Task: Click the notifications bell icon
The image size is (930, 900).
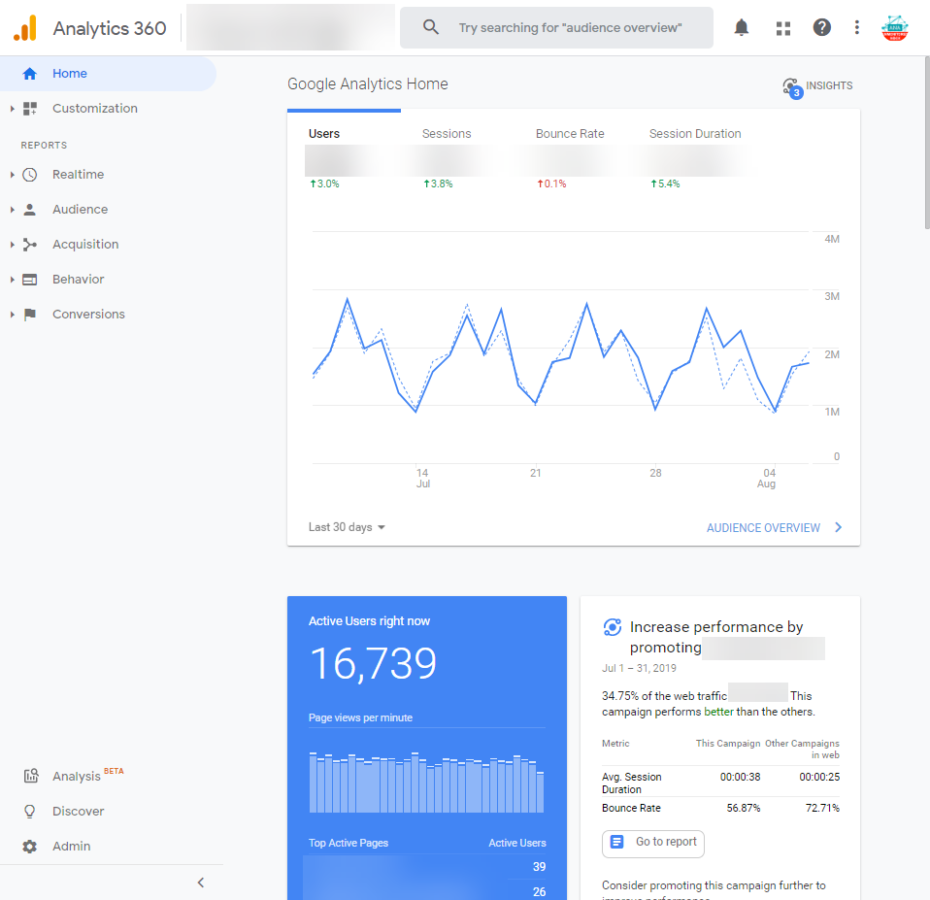Action: (741, 28)
